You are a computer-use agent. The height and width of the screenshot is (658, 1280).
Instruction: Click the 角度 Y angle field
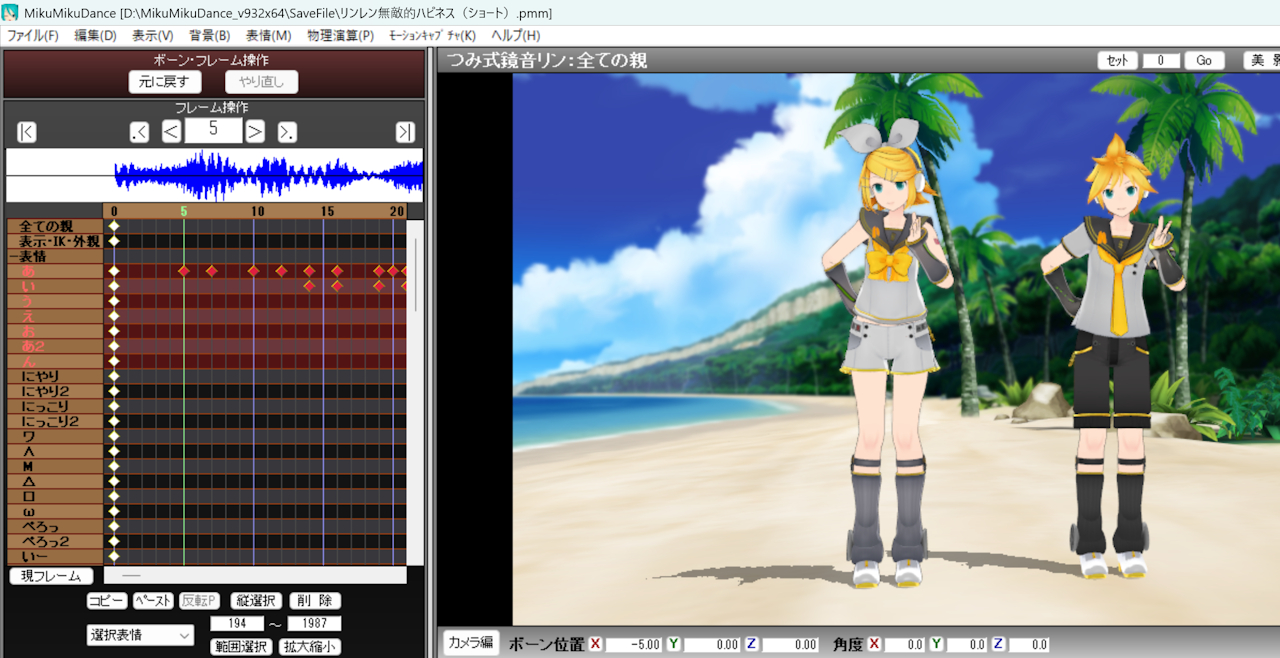(x=968, y=645)
